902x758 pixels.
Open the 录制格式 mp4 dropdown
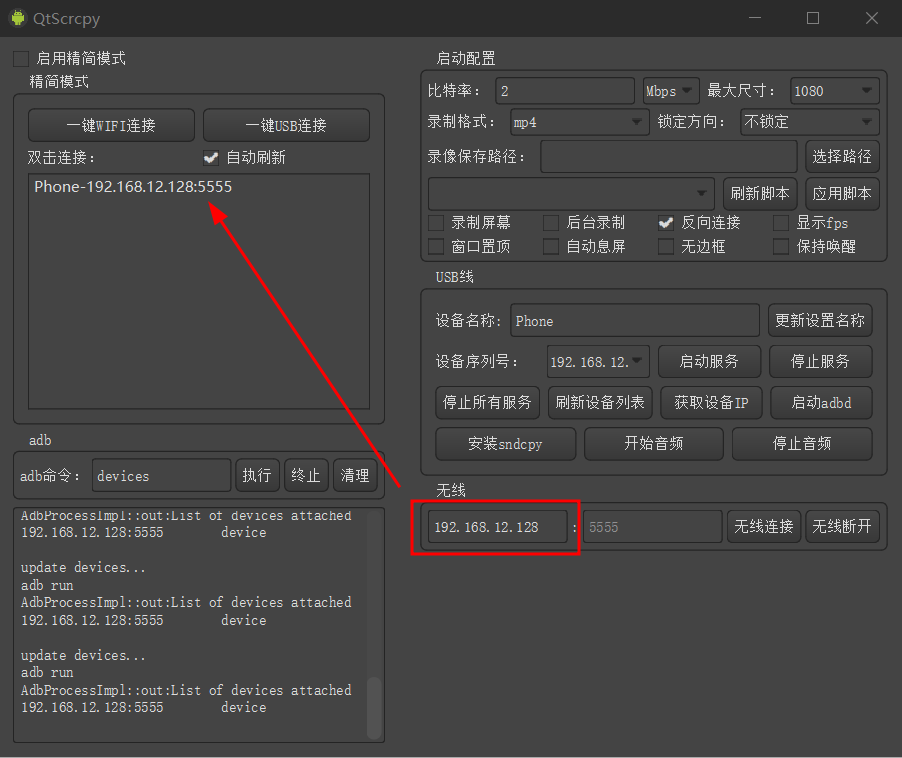(x=579, y=122)
